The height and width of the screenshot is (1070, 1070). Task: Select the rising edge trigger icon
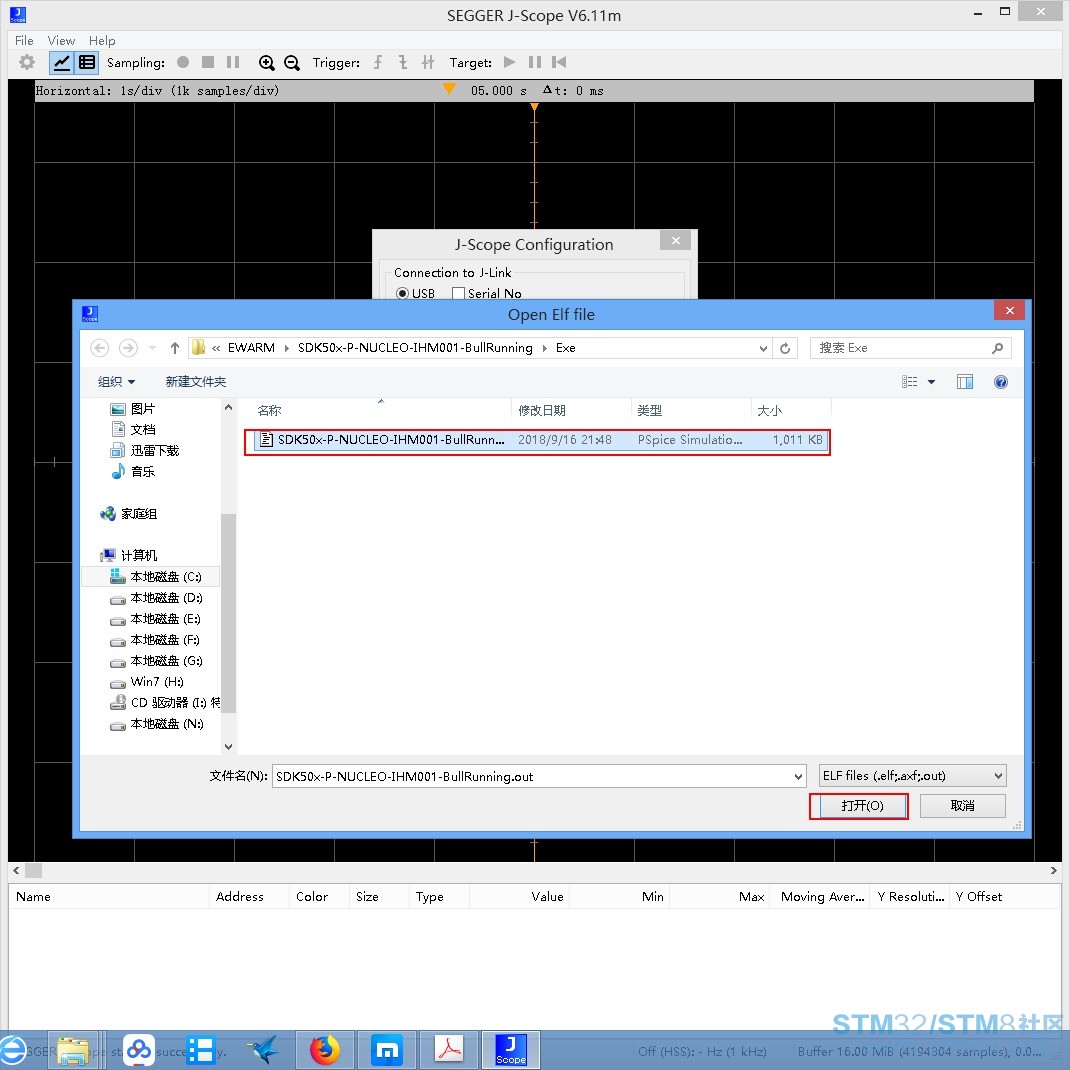tap(377, 62)
